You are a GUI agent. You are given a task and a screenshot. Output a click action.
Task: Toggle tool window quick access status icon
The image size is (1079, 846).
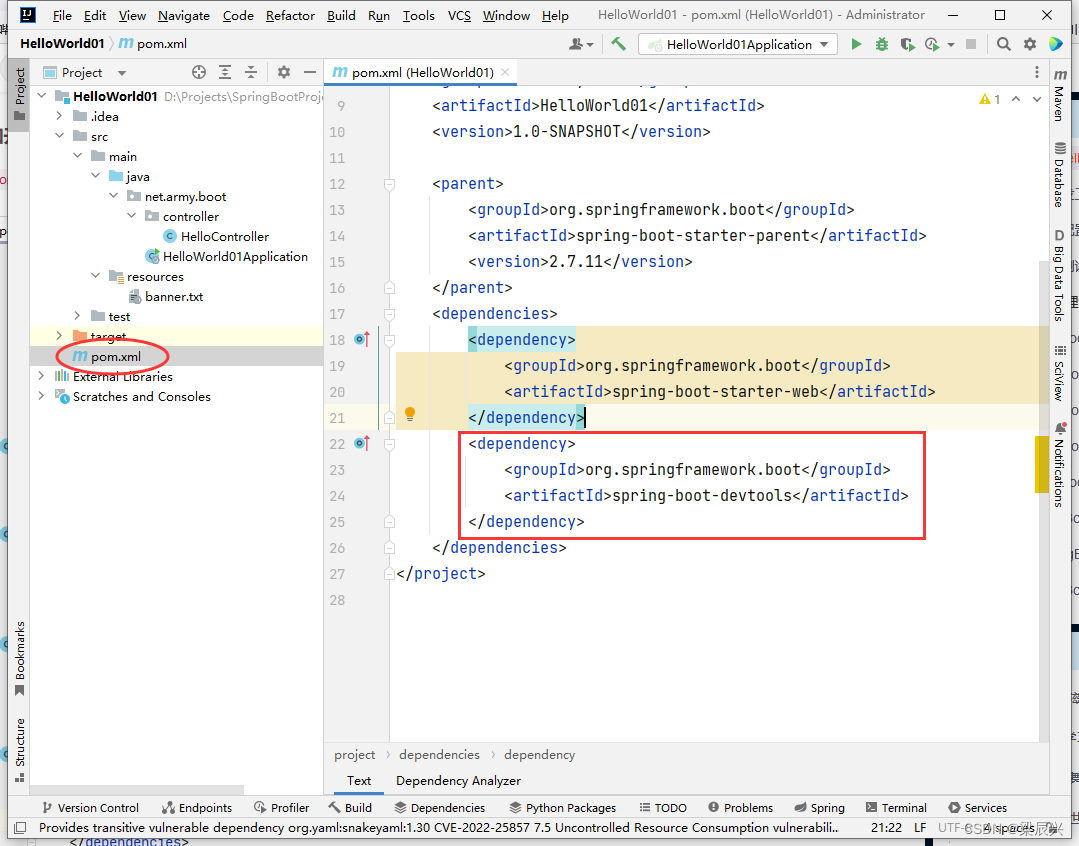pos(20,827)
